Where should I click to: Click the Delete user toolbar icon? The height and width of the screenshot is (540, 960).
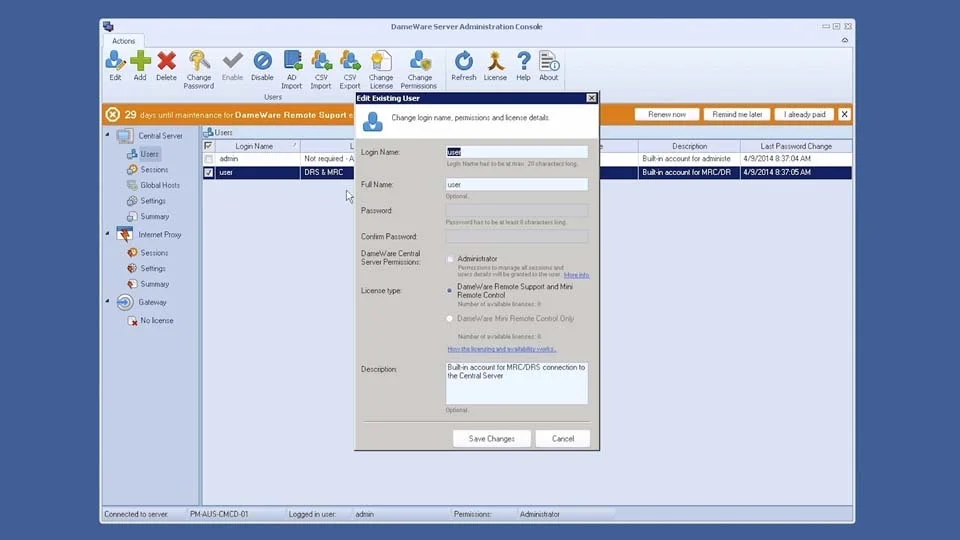point(166,62)
